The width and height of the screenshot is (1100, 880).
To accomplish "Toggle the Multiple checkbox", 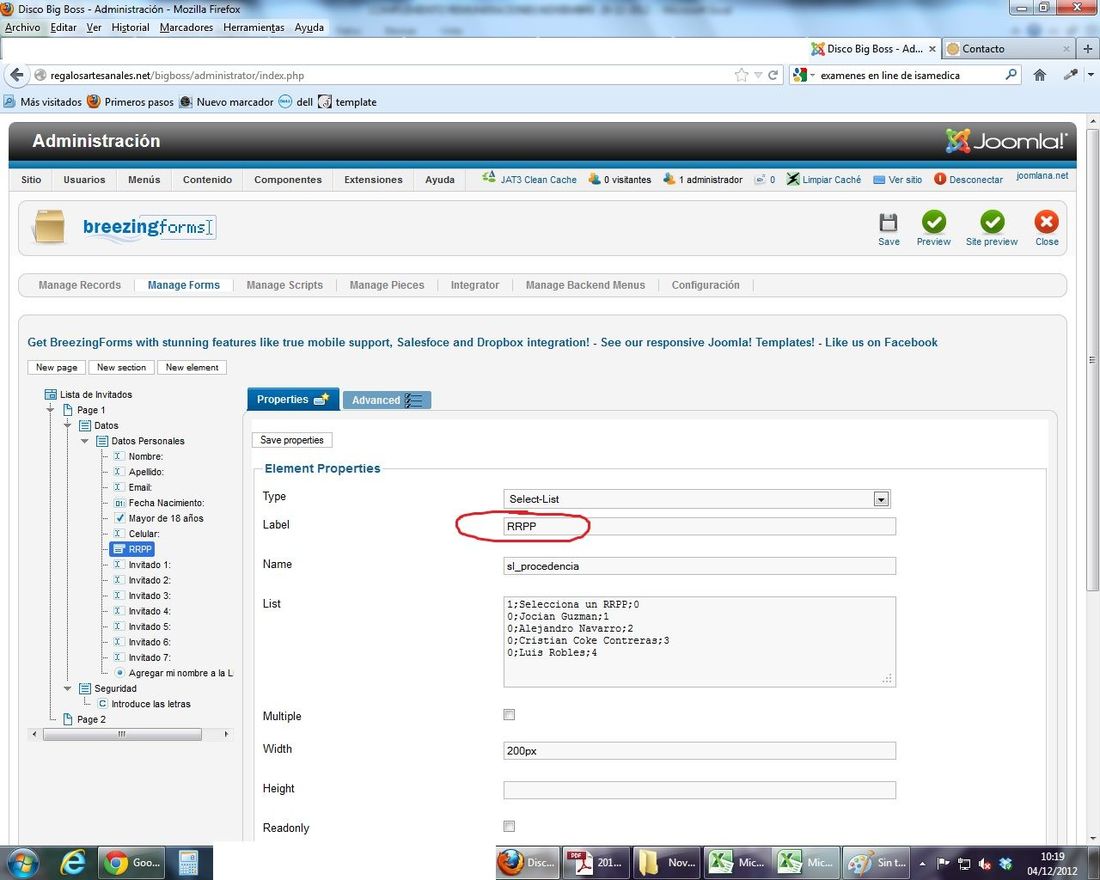I will coord(509,714).
